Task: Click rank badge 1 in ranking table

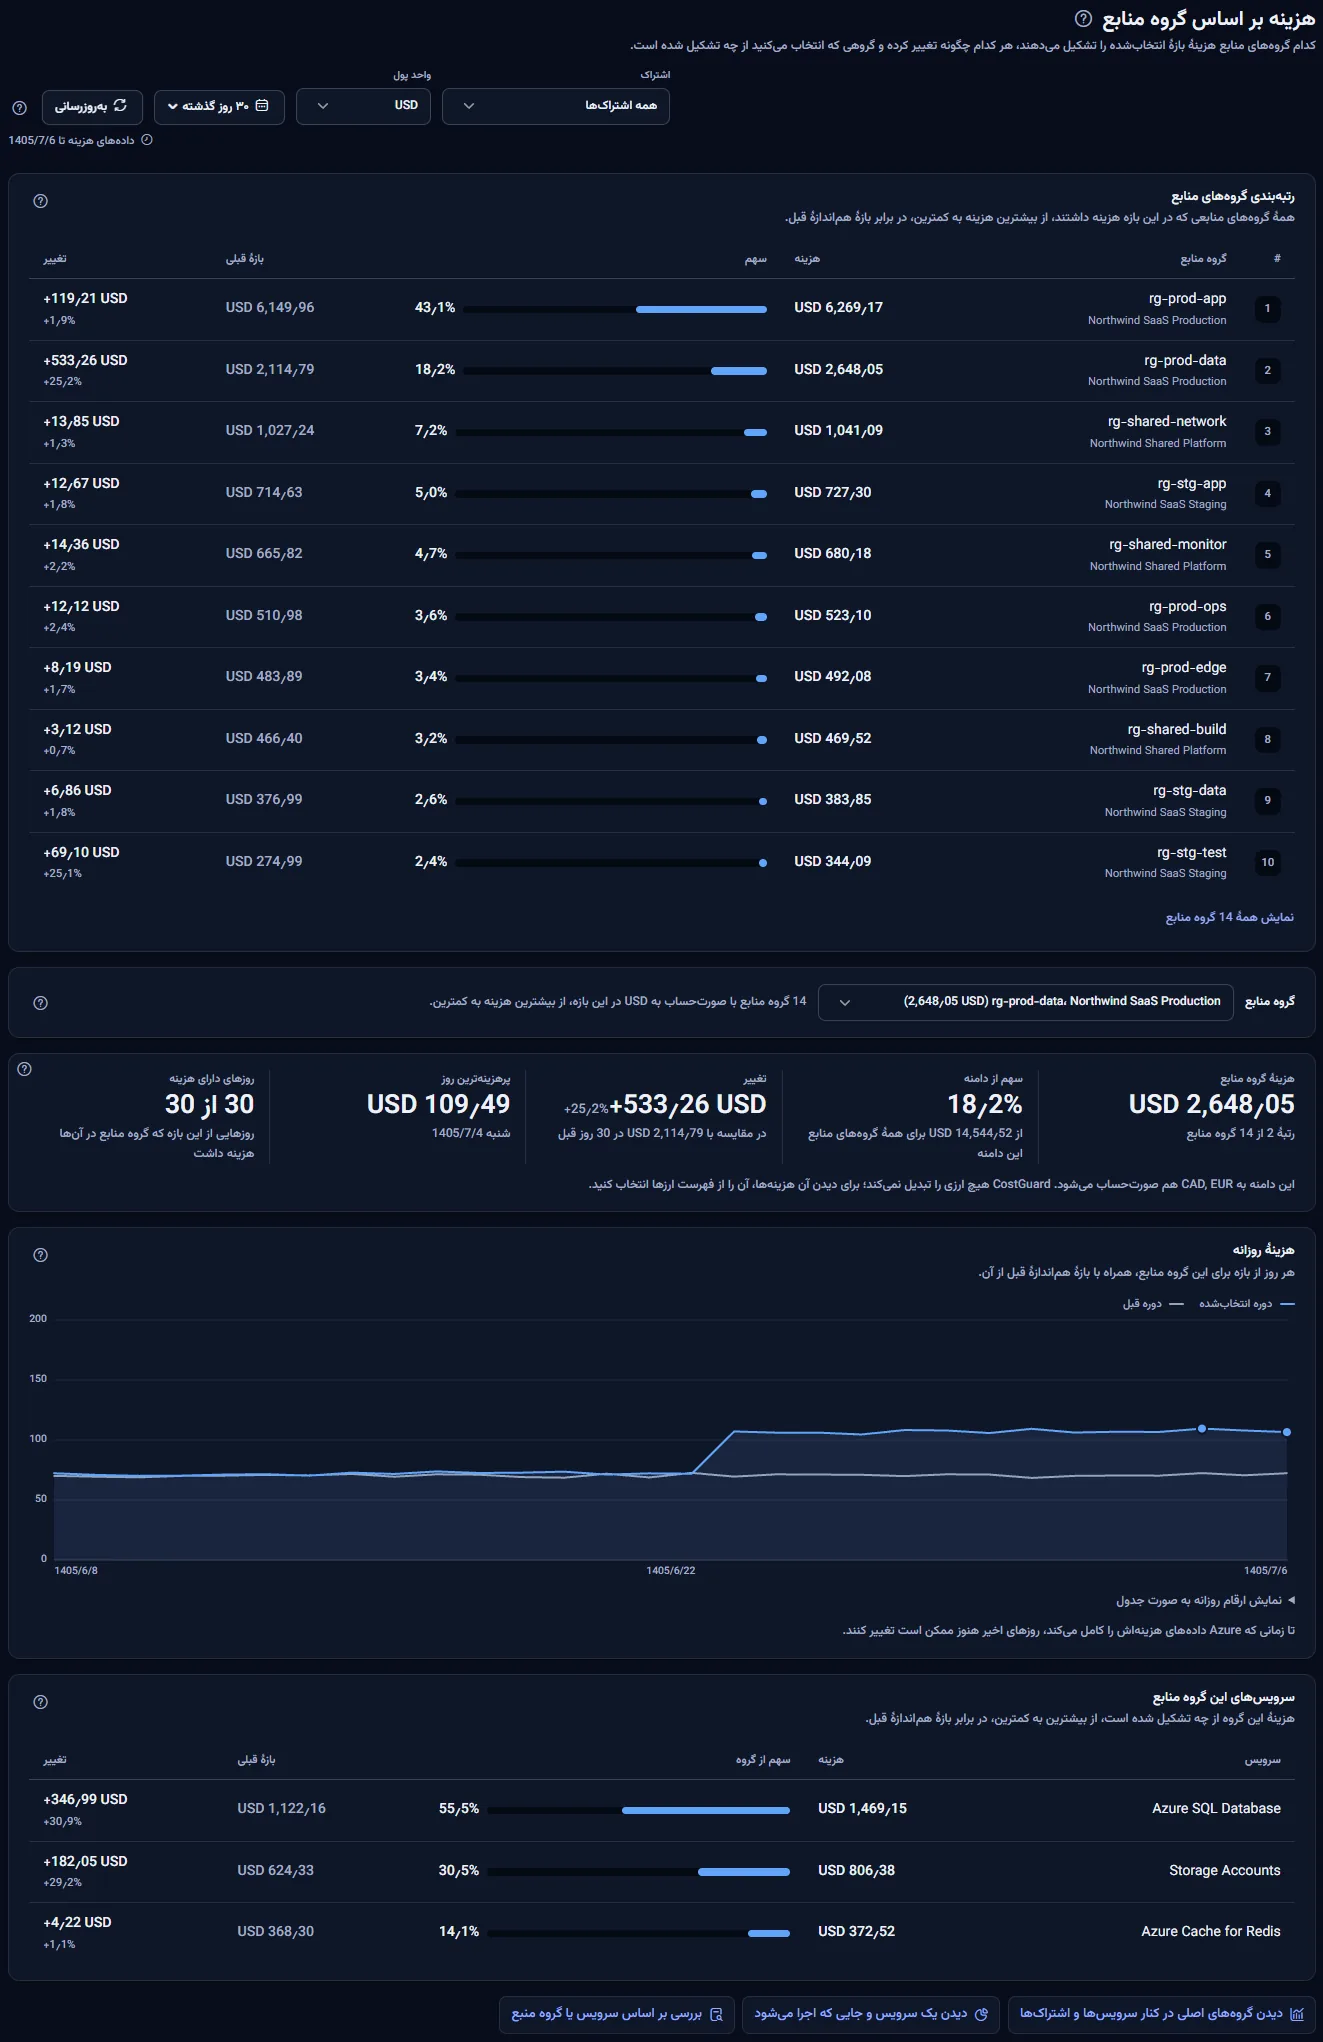Action: [x=1268, y=309]
